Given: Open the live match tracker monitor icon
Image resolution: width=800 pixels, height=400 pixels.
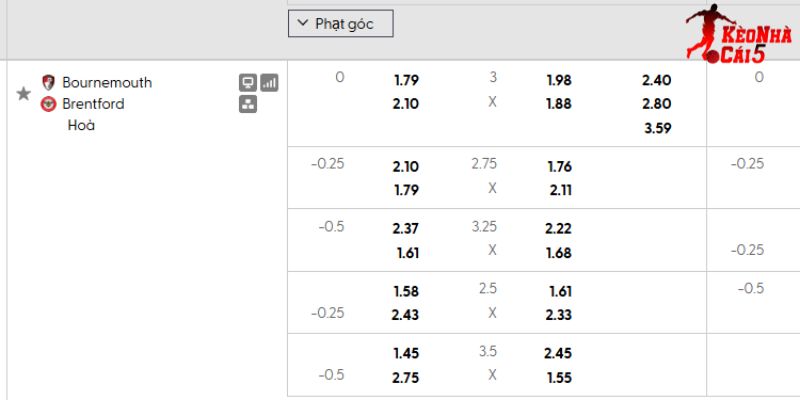Looking at the screenshot, I should click(248, 83).
